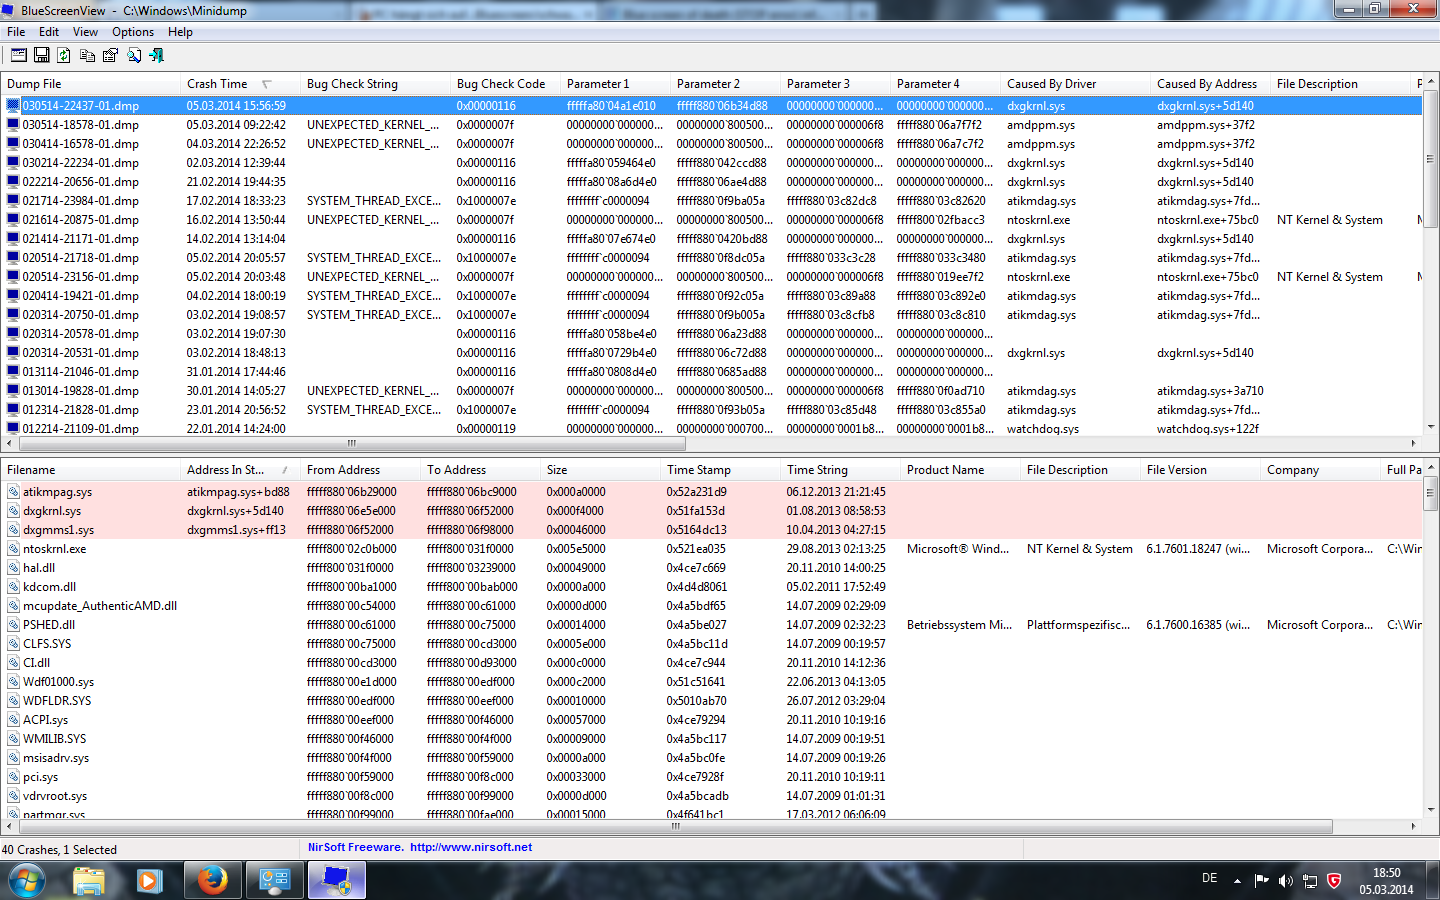Open the Properties toolbar icon
Viewport: 1440px width, 900px height.
(x=110, y=55)
